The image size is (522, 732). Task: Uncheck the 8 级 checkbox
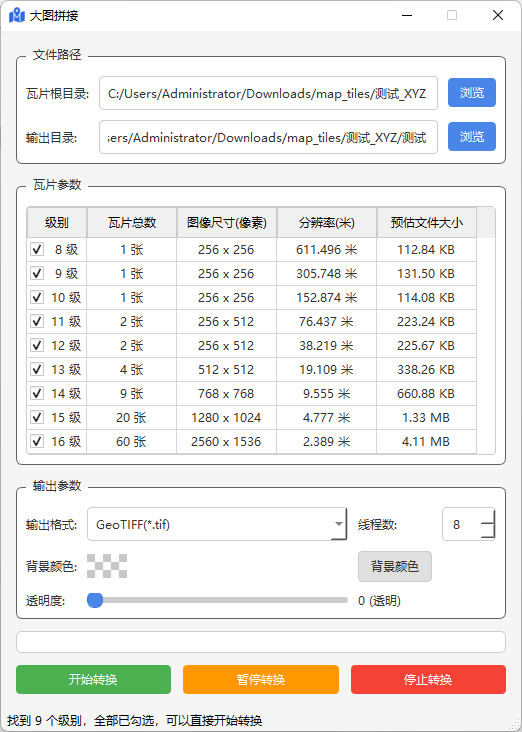[x=37, y=249]
